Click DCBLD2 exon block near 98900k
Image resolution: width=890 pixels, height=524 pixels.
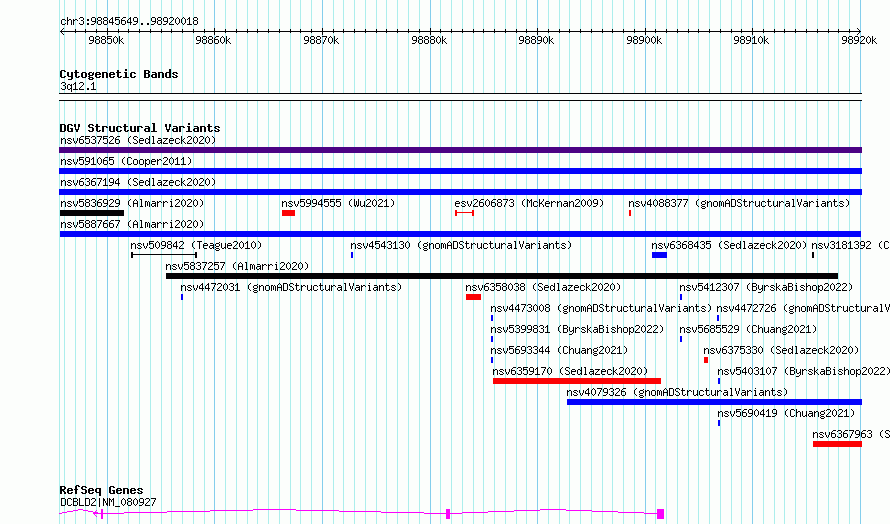coord(660,514)
